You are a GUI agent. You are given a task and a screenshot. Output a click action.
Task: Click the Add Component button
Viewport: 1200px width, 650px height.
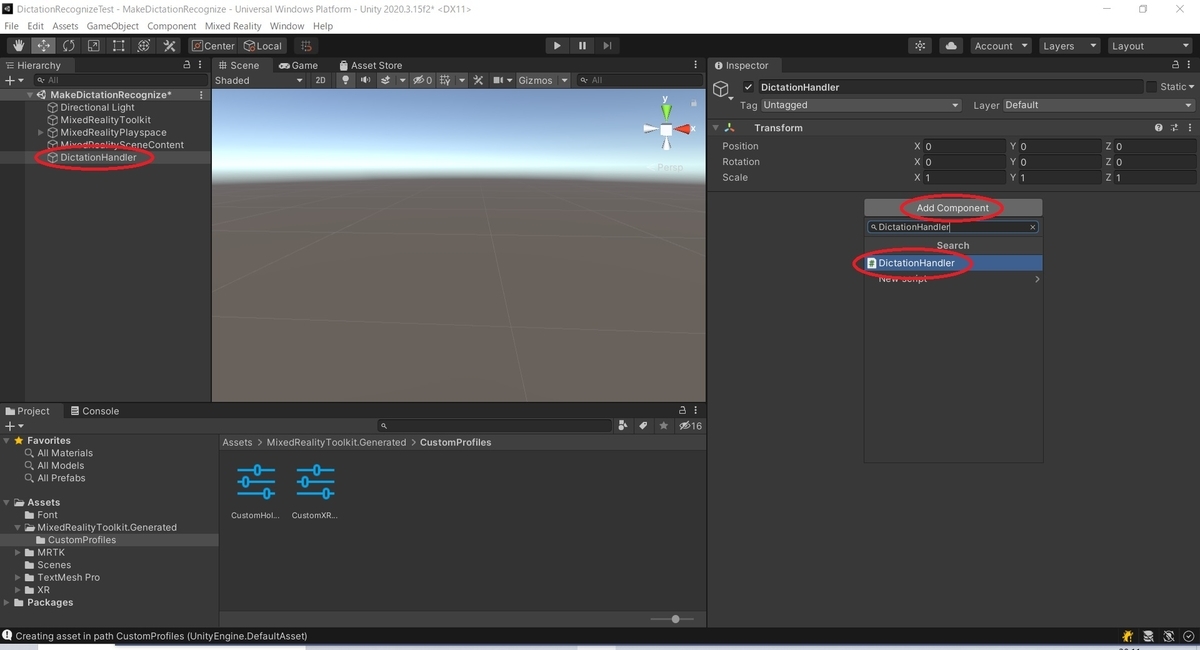(x=953, y=208)
